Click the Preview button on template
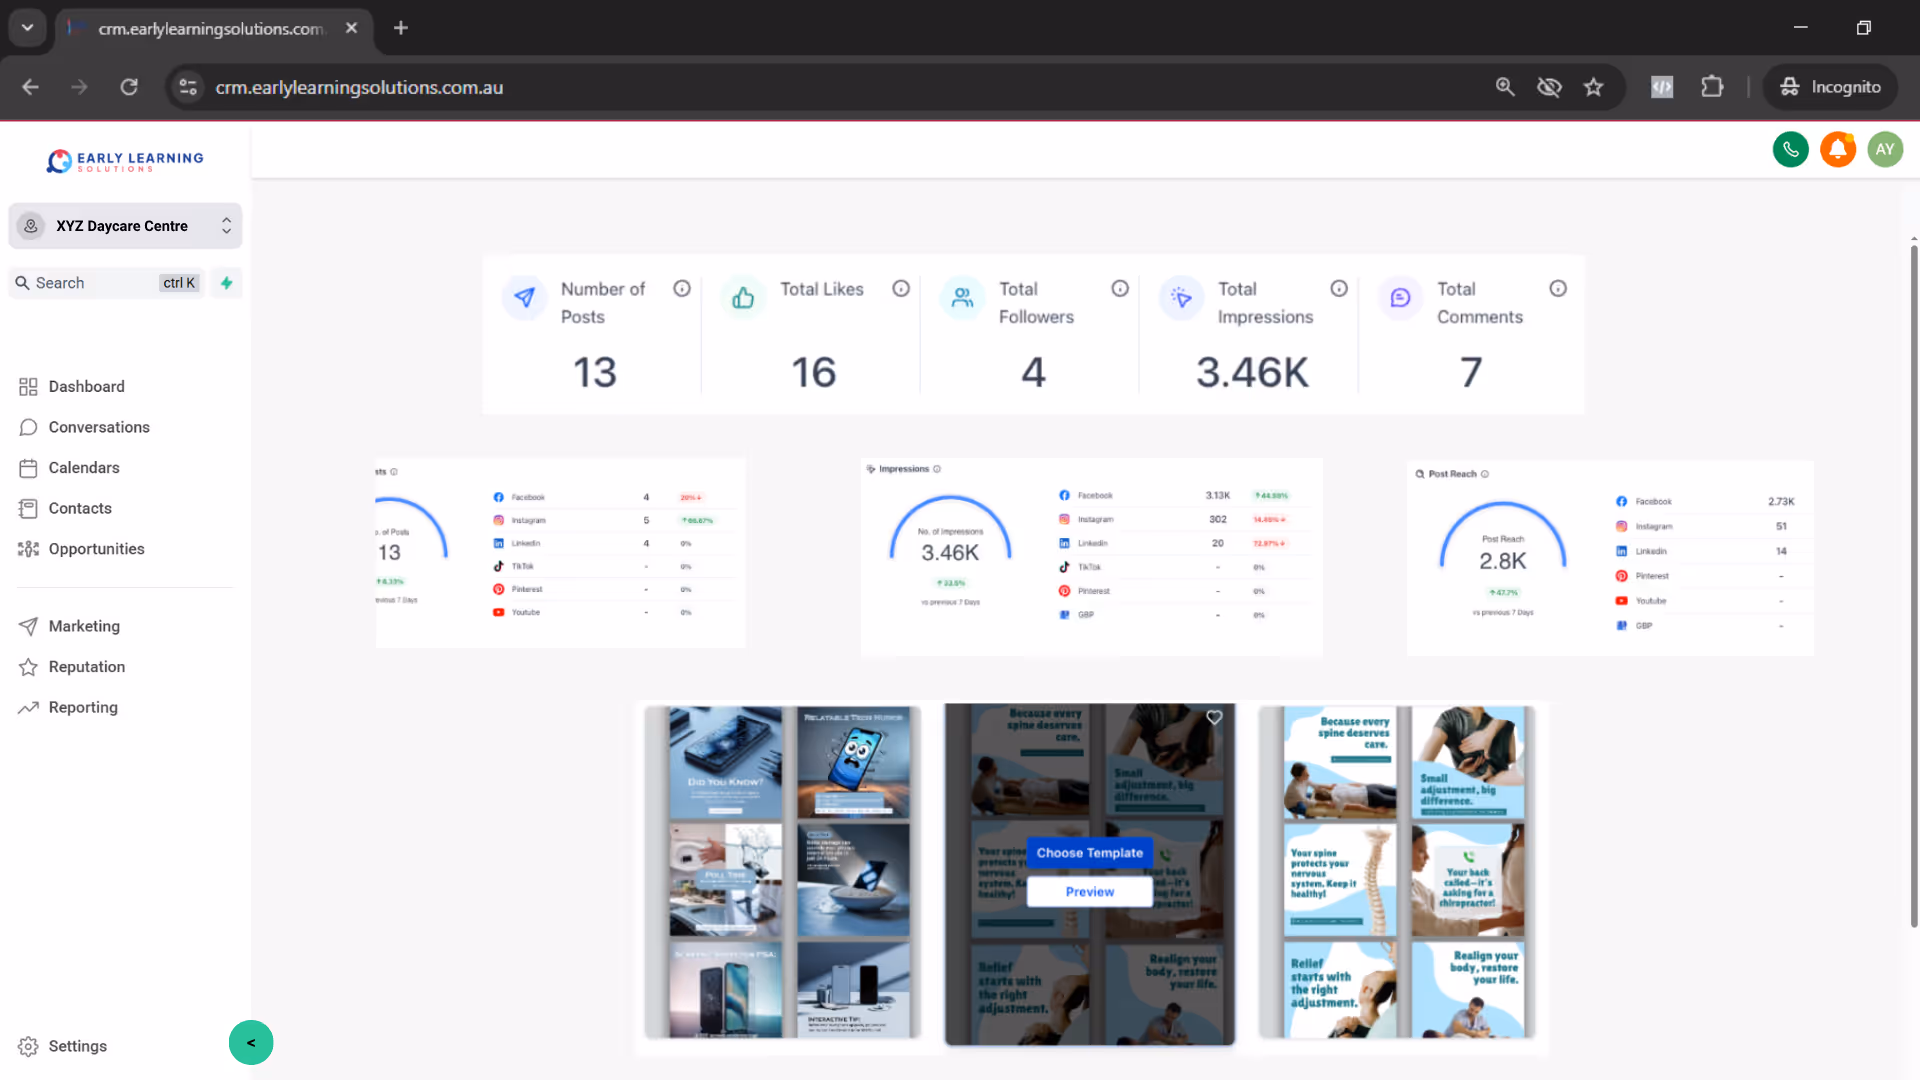The width and height of the screenshot is (1920, 1080). tap(1089, 892)
